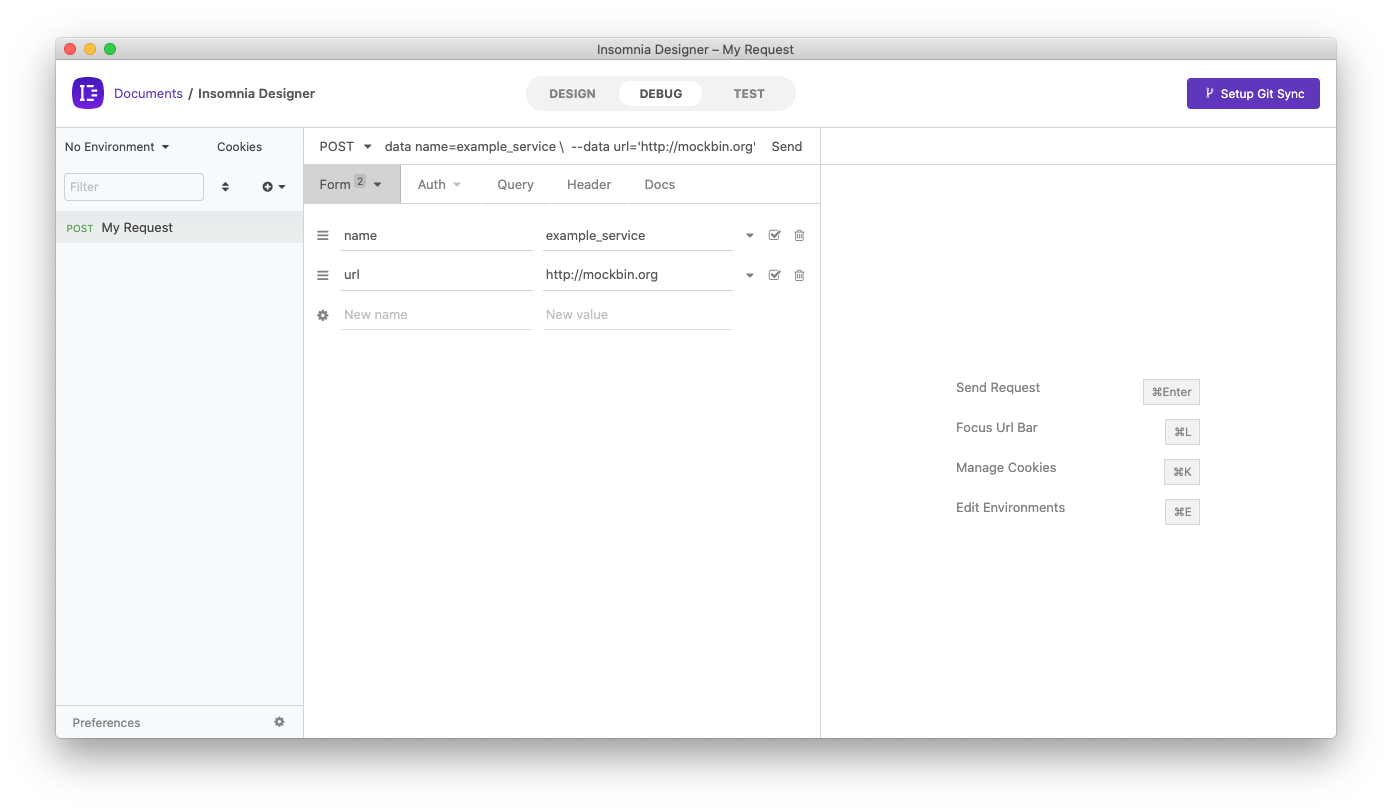Toggle the name row enabled checkbox
This screenshot has height=812, width=1392.
coord(774,236)
